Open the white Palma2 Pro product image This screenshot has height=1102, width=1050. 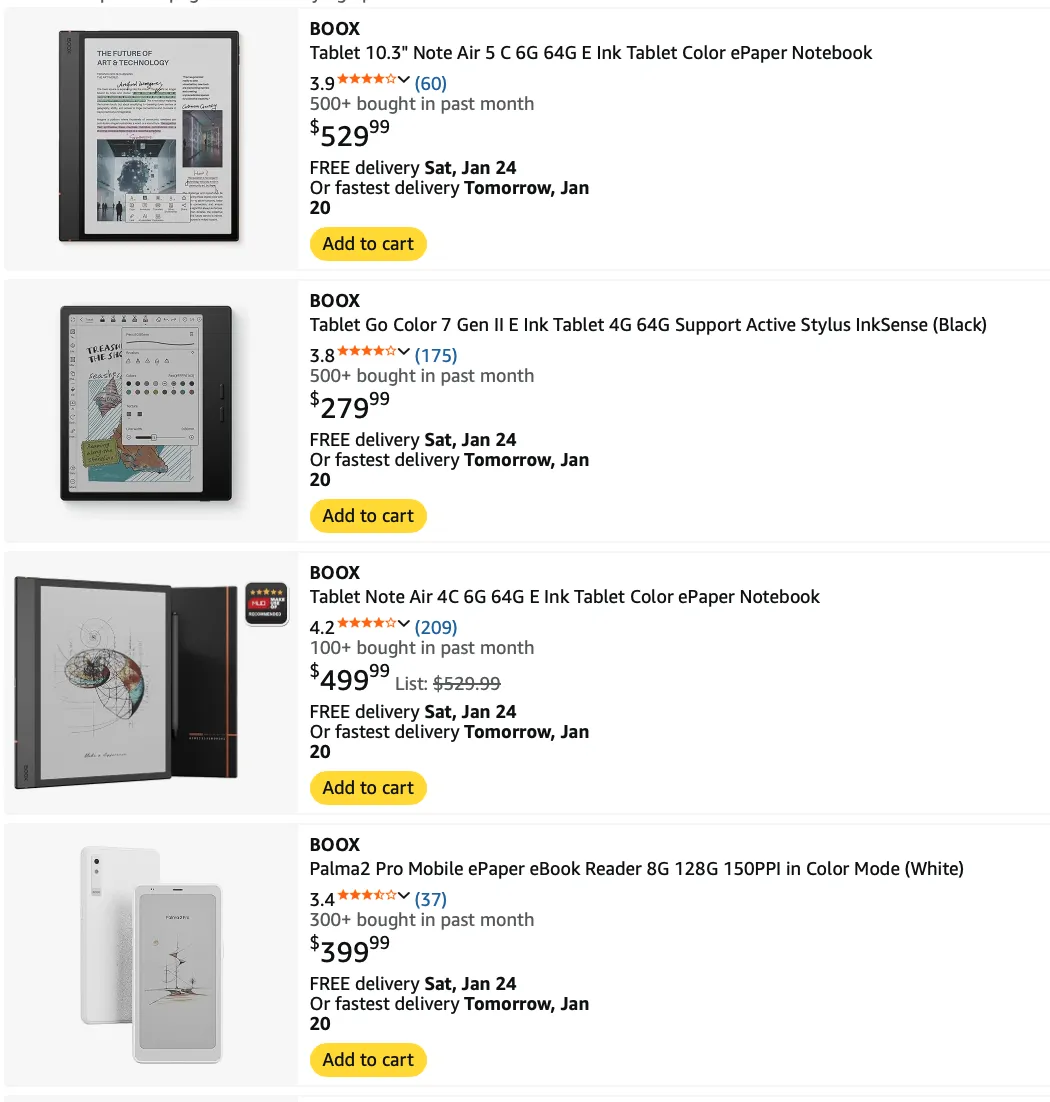151,954
